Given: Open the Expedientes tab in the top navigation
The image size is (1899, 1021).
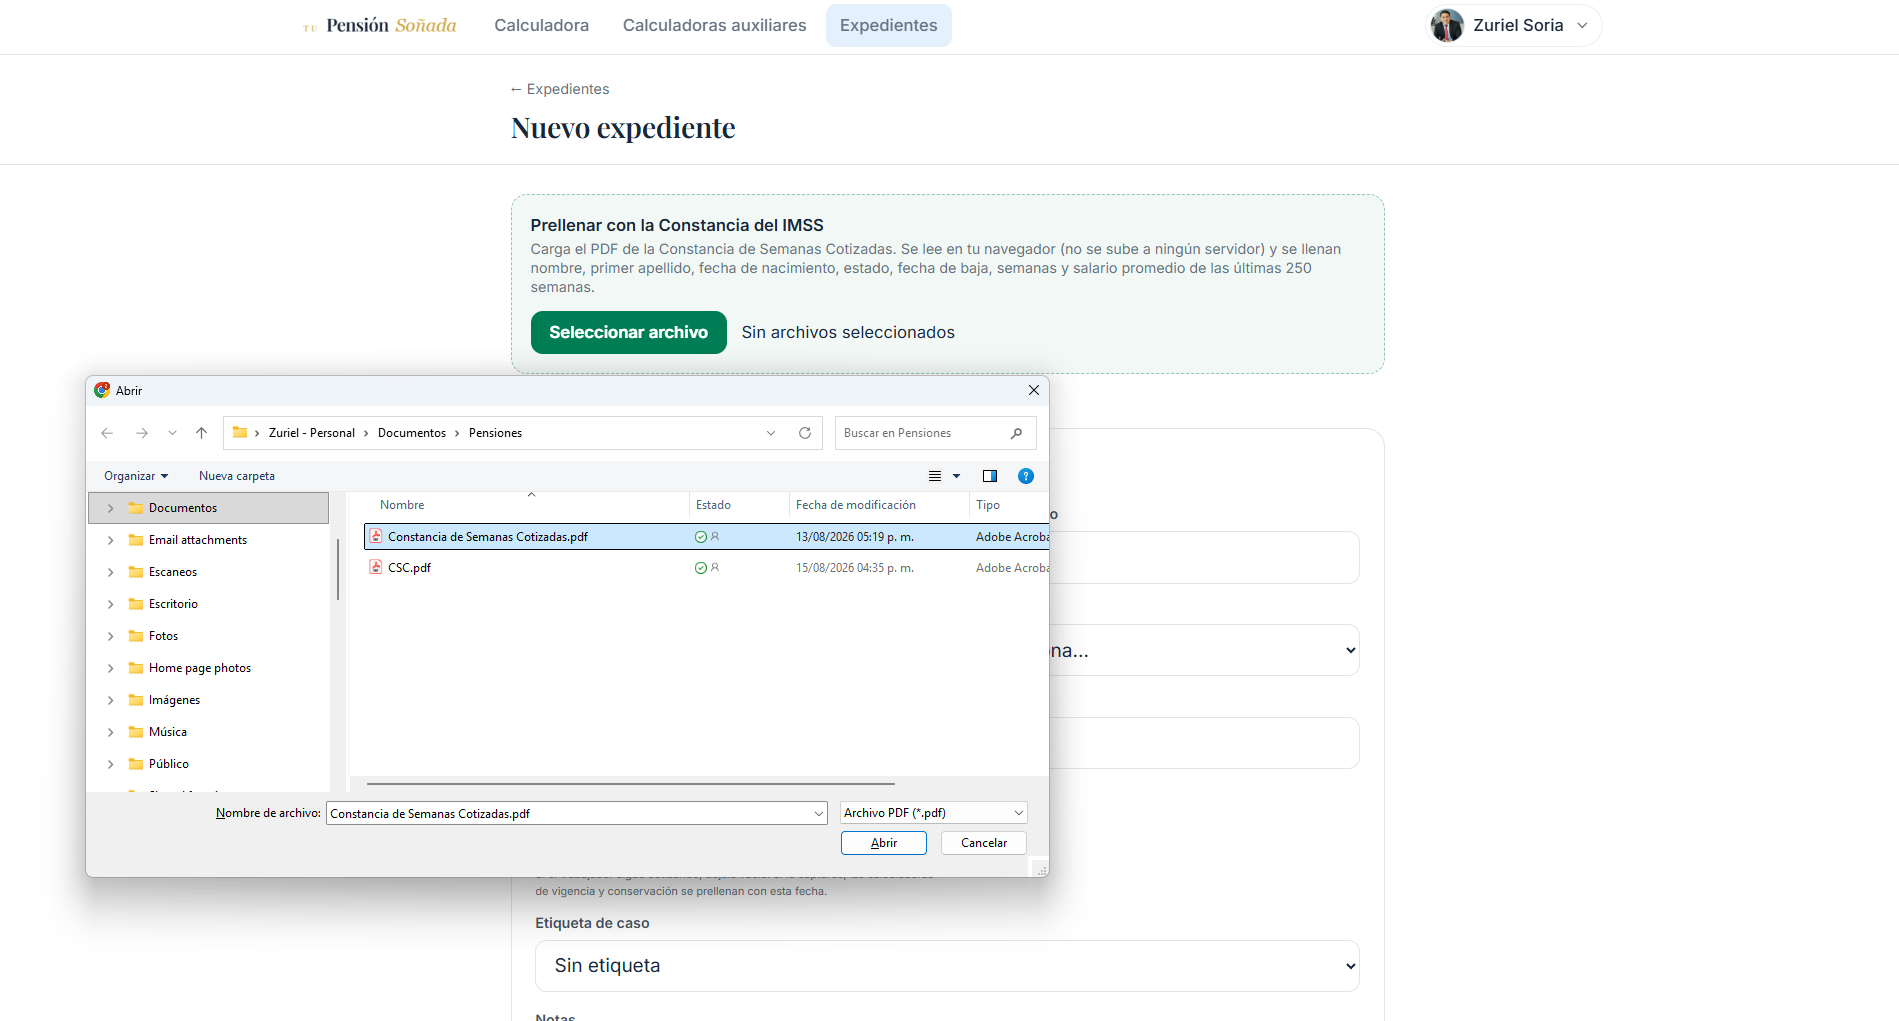Looking at the screenshot, I should 889,25.
